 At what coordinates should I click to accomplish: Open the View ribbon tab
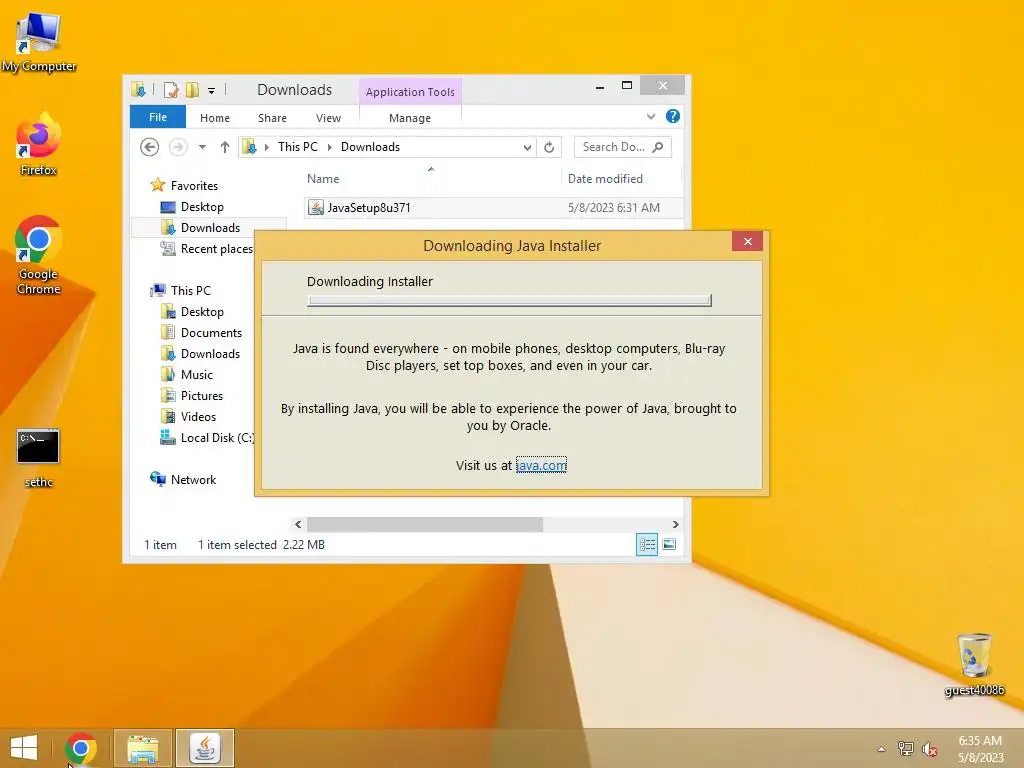pyautogui.click(x=328, y=118)
